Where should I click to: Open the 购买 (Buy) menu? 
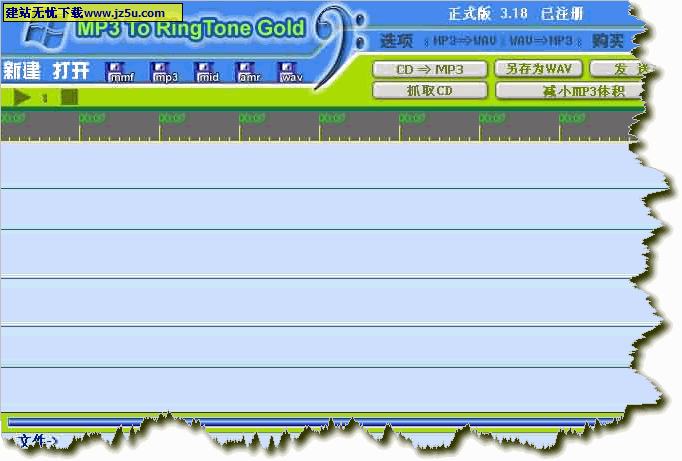click(608, 41)
